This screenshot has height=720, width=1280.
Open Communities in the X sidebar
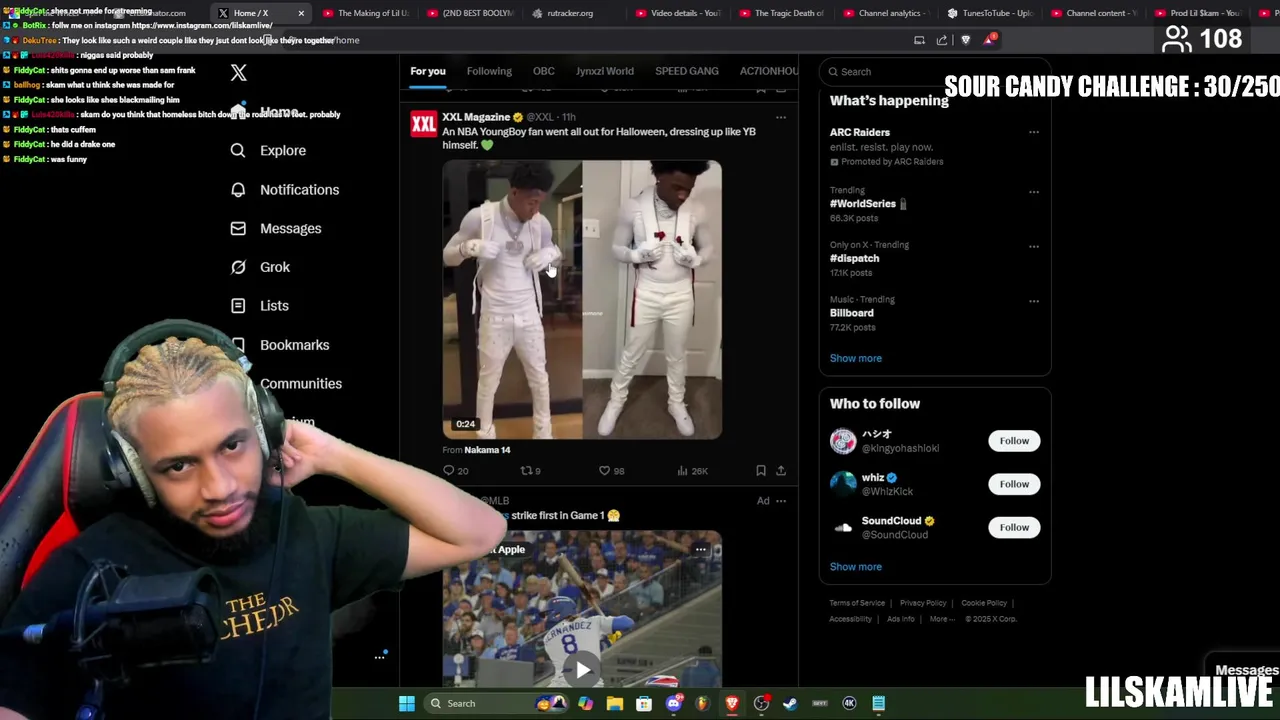pos(300,384)
